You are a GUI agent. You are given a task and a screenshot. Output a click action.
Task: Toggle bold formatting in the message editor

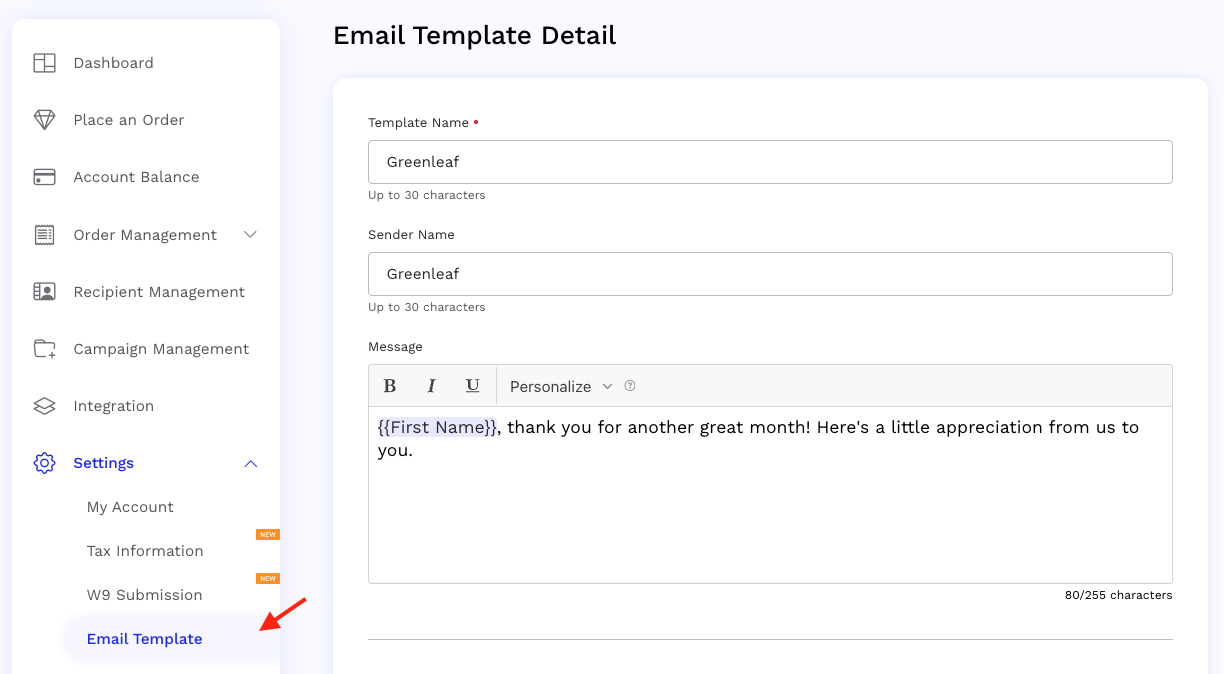tap(390, 385)
